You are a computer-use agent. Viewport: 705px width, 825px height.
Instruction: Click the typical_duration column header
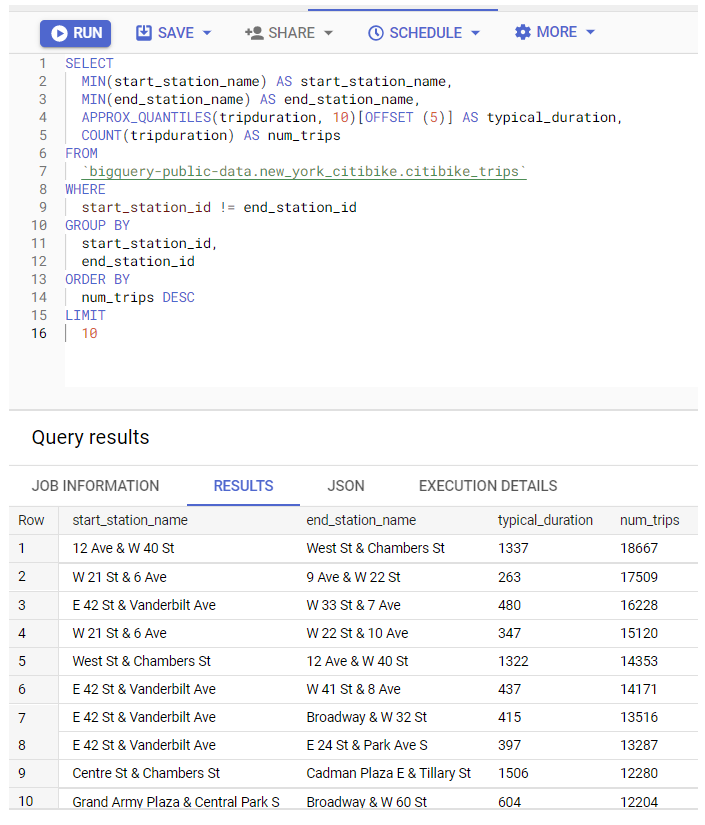(545, 520)
